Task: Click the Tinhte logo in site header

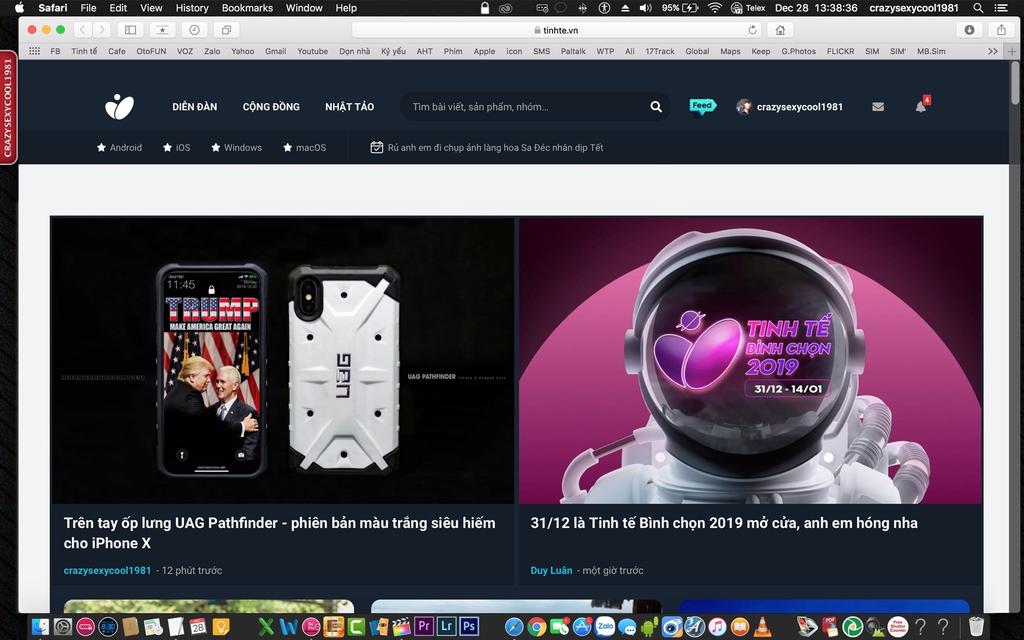Action: pyautogui.click(x=120, y=106)
